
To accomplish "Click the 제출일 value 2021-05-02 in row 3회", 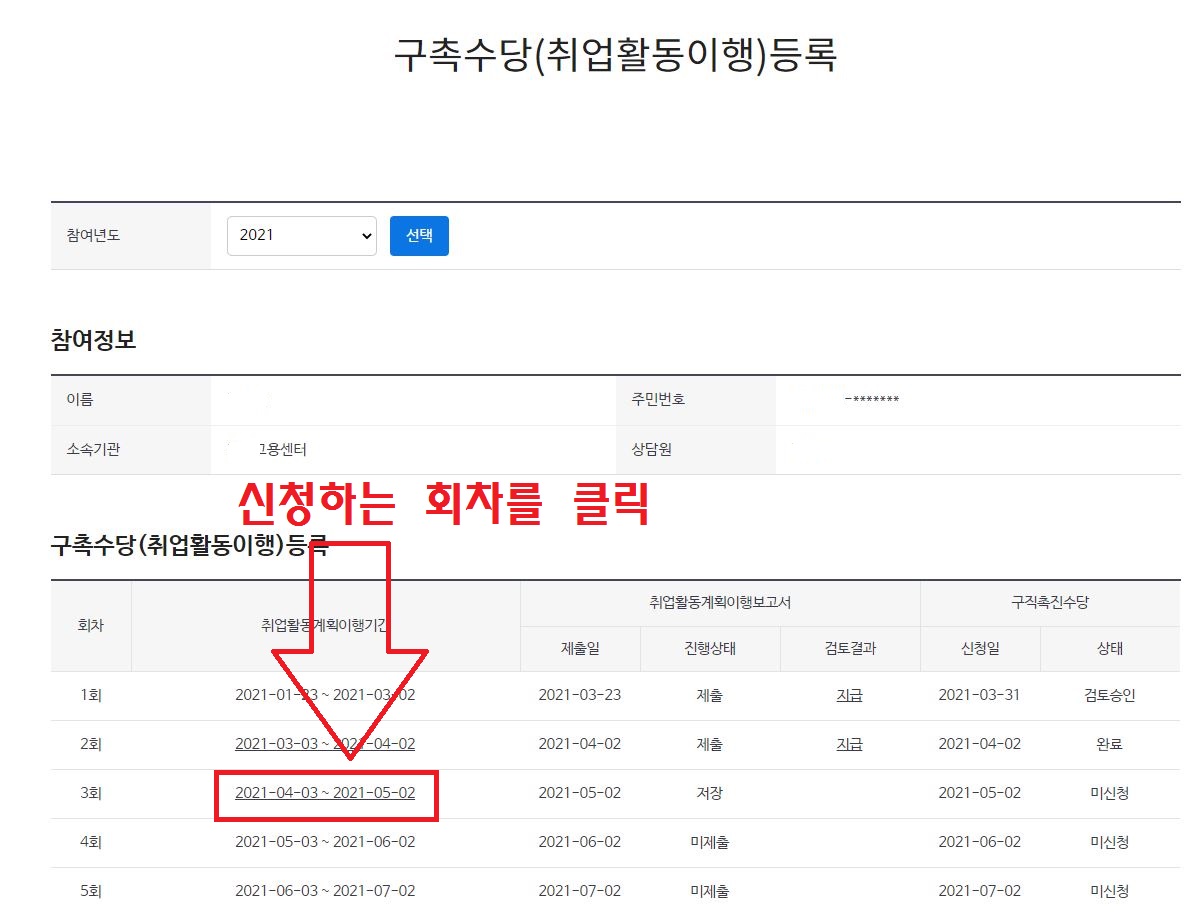I will [x=580, y=793].
